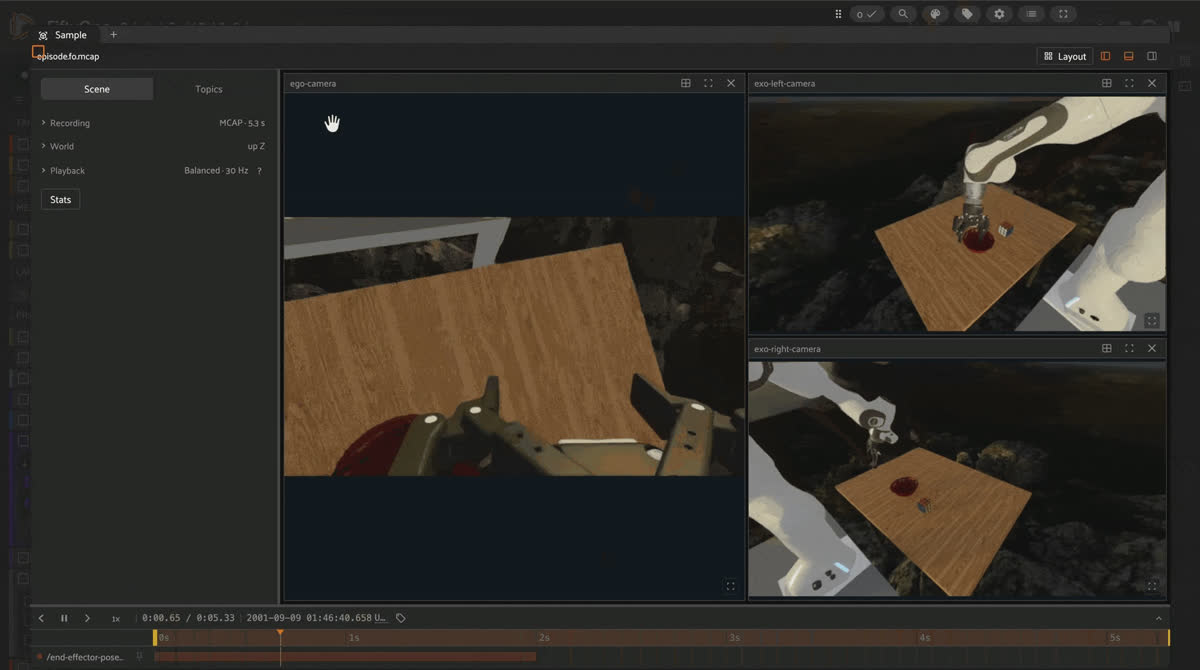Open the gear settings in top toolbar

(x=999, y=14)
